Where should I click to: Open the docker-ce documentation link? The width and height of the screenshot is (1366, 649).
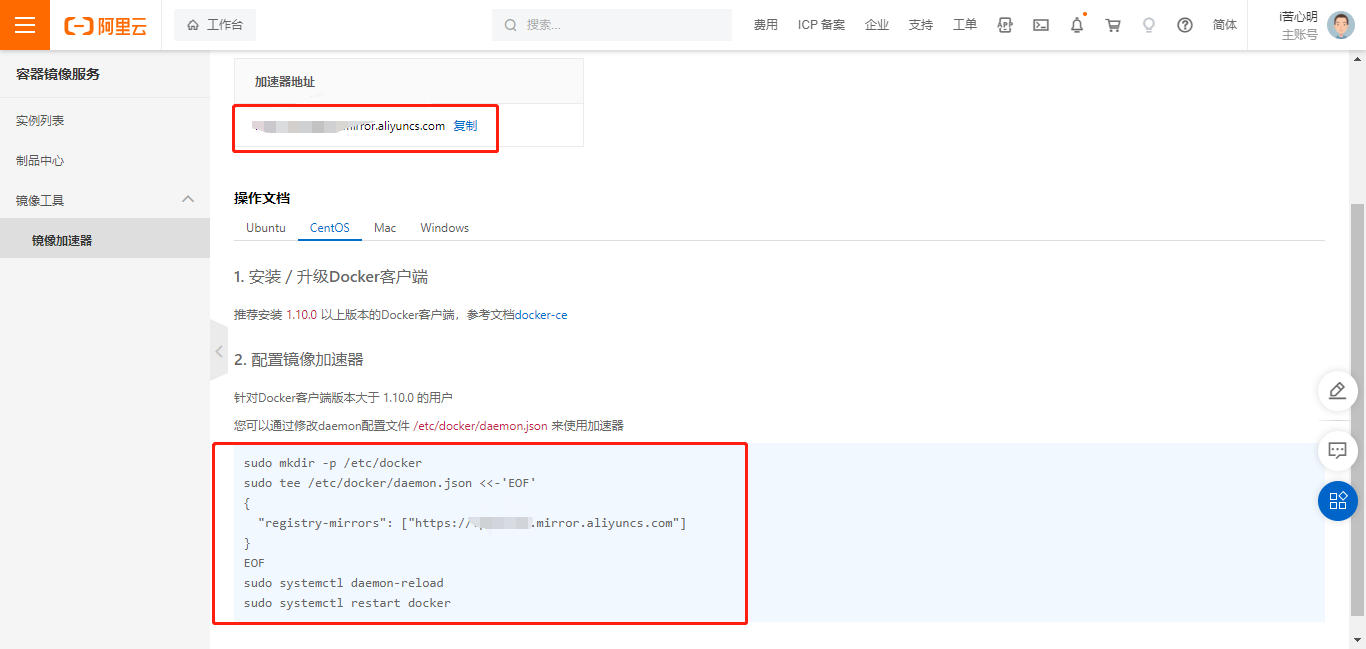pyautogui.click(x=541, y=314)
